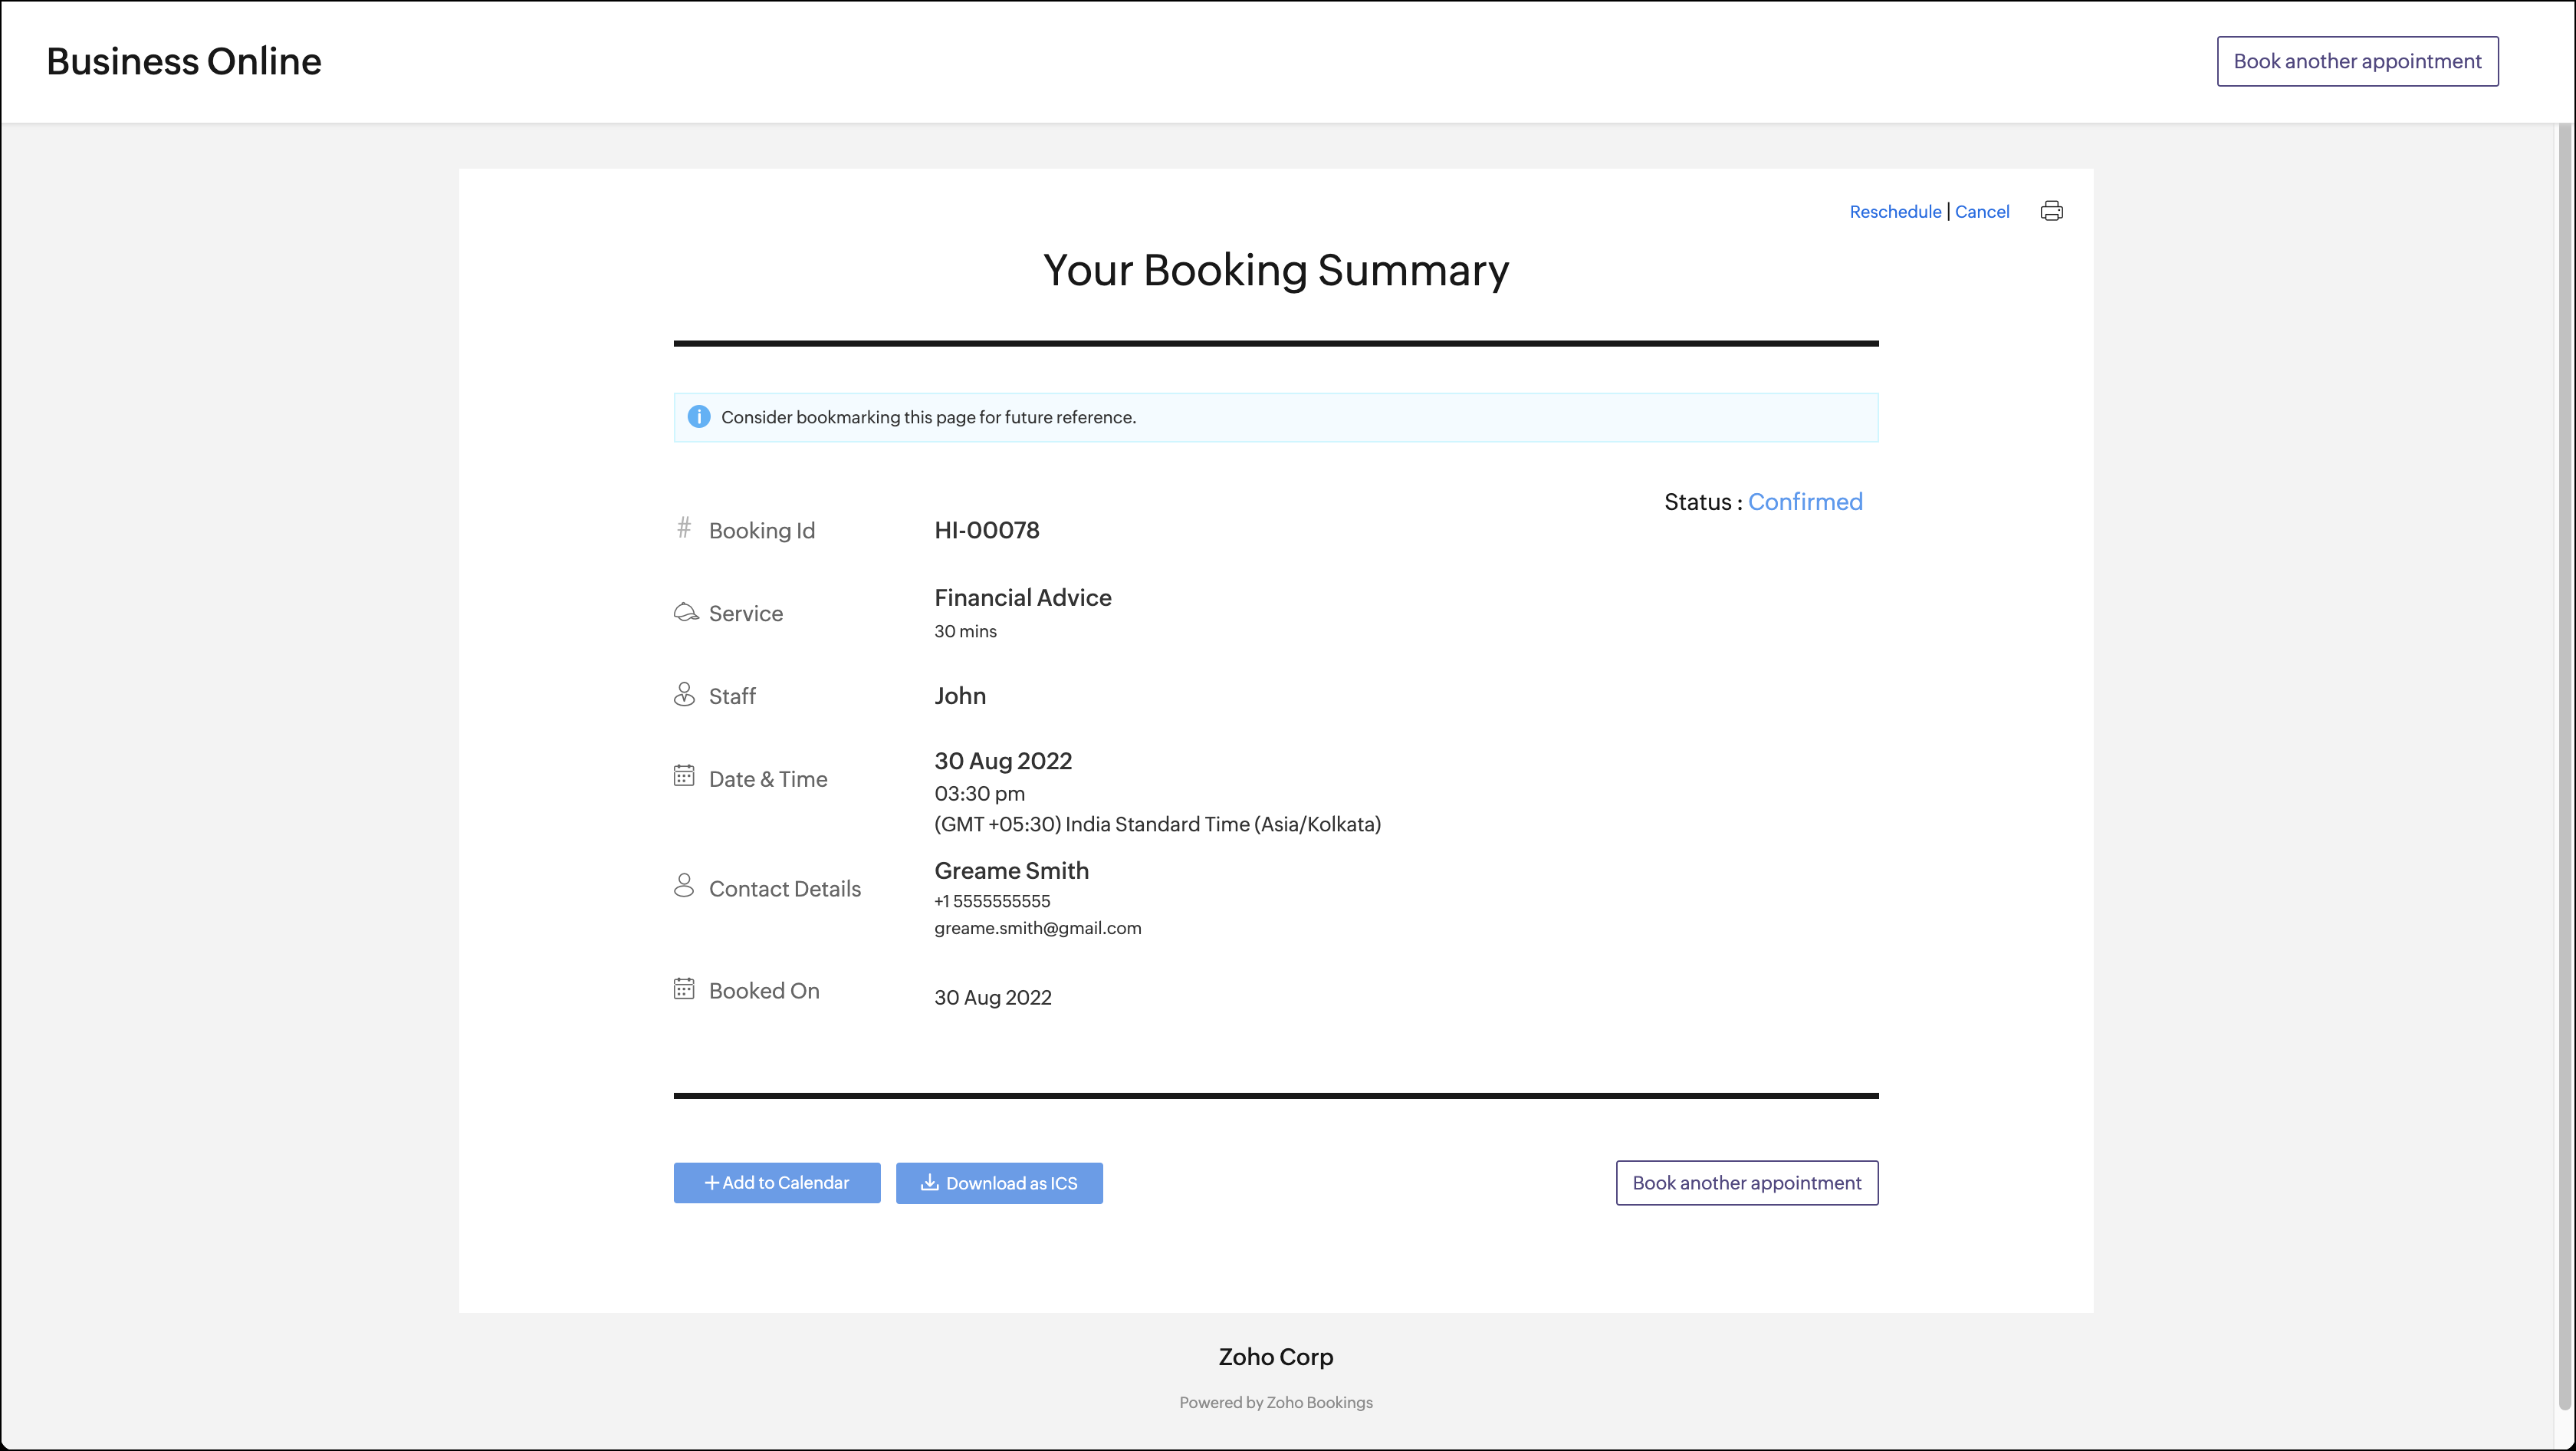Click the Contact Details user icon

[x=684, y=885]
